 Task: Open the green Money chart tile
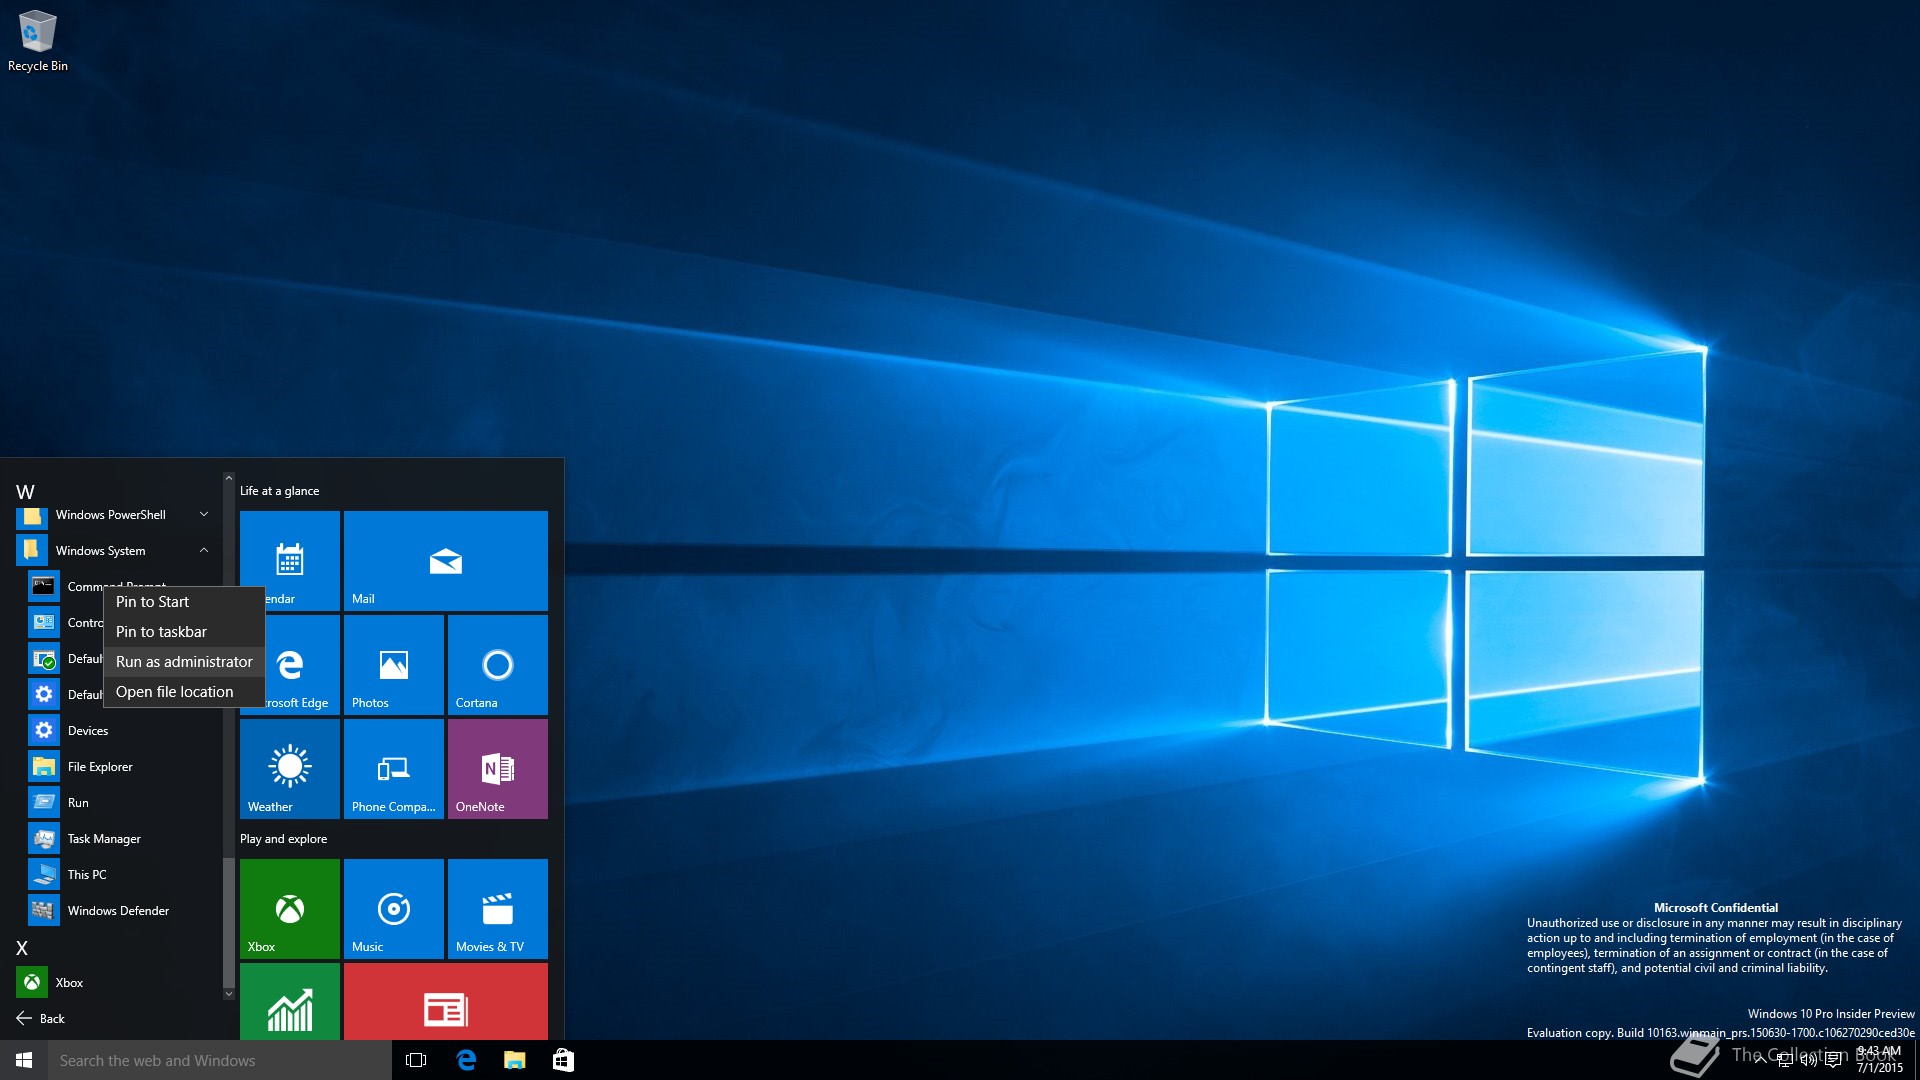point(290,1001)
